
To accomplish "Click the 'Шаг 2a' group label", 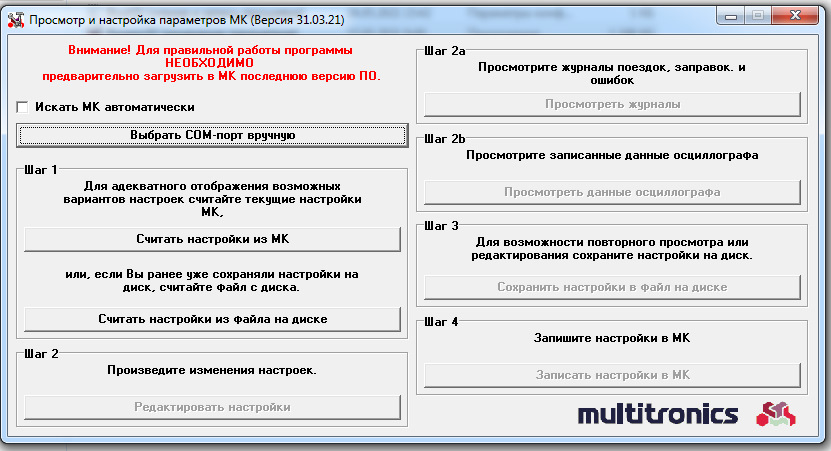I will click(x=445, y=51).
